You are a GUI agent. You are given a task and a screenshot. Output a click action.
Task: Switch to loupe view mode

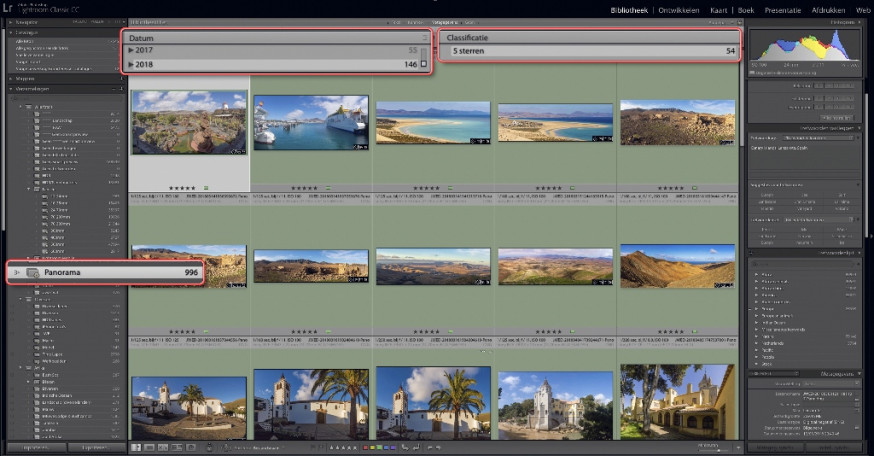coord(149,448)
